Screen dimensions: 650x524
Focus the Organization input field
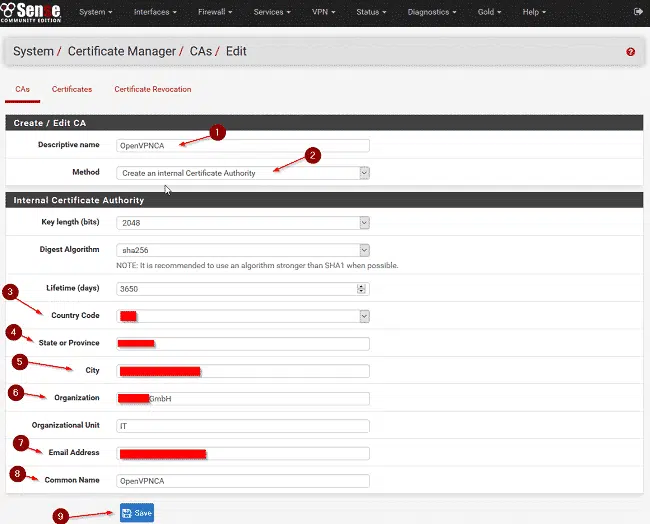coord(243,398)
